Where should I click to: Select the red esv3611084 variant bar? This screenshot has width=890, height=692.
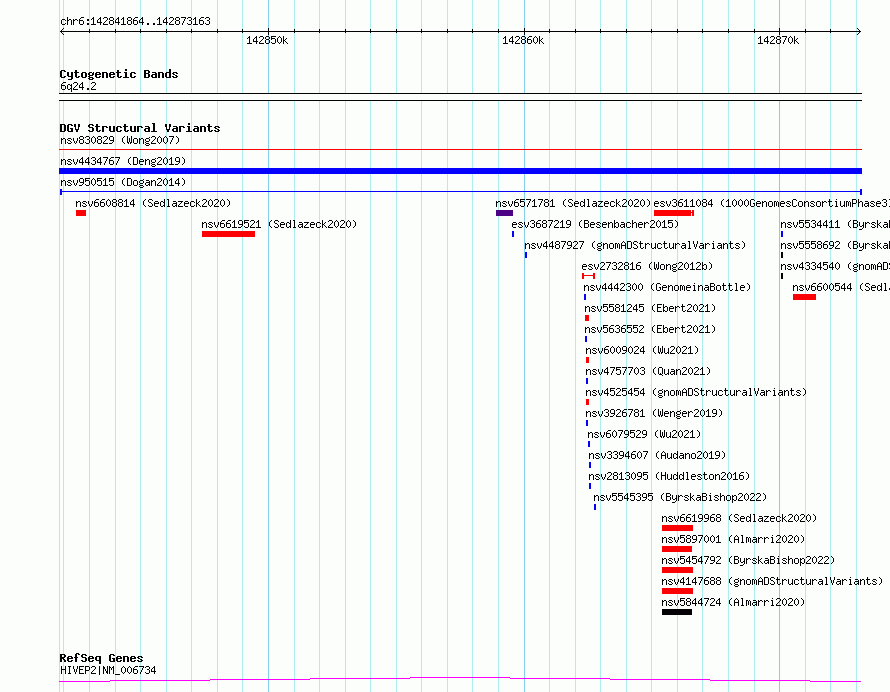click(x=673, y=213)
